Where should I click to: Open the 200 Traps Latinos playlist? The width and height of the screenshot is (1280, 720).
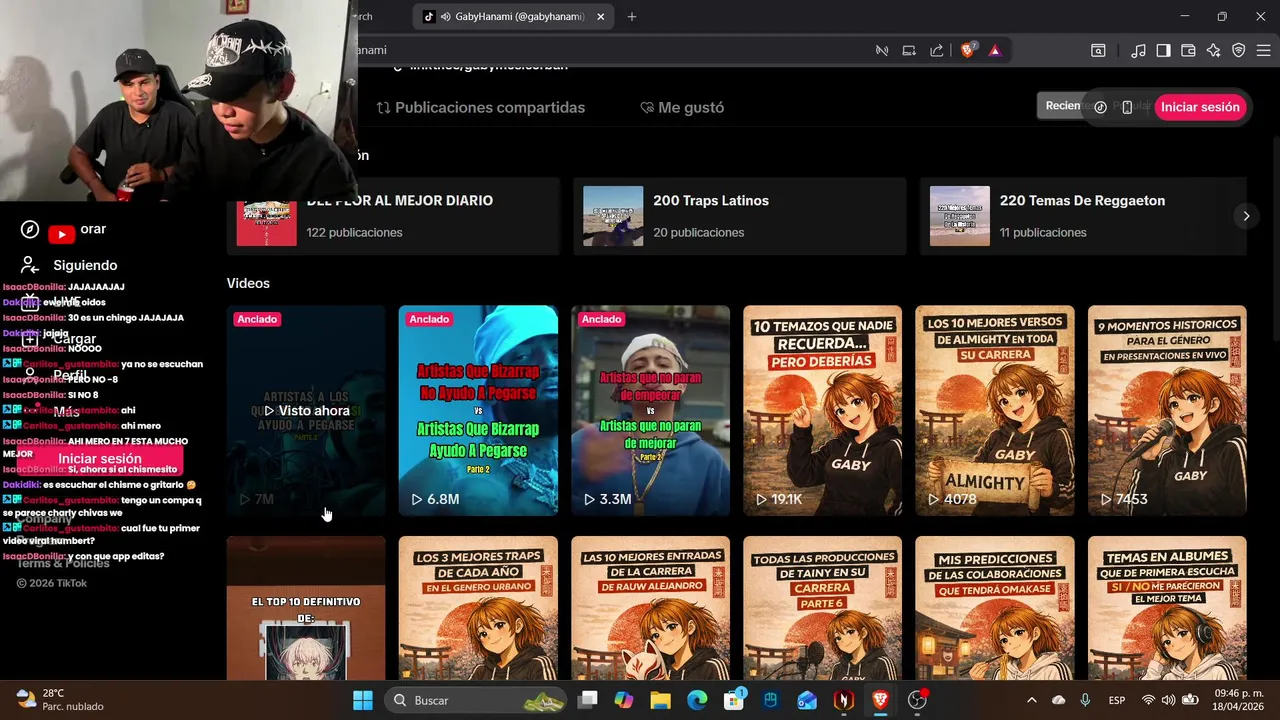coord(740,216)
